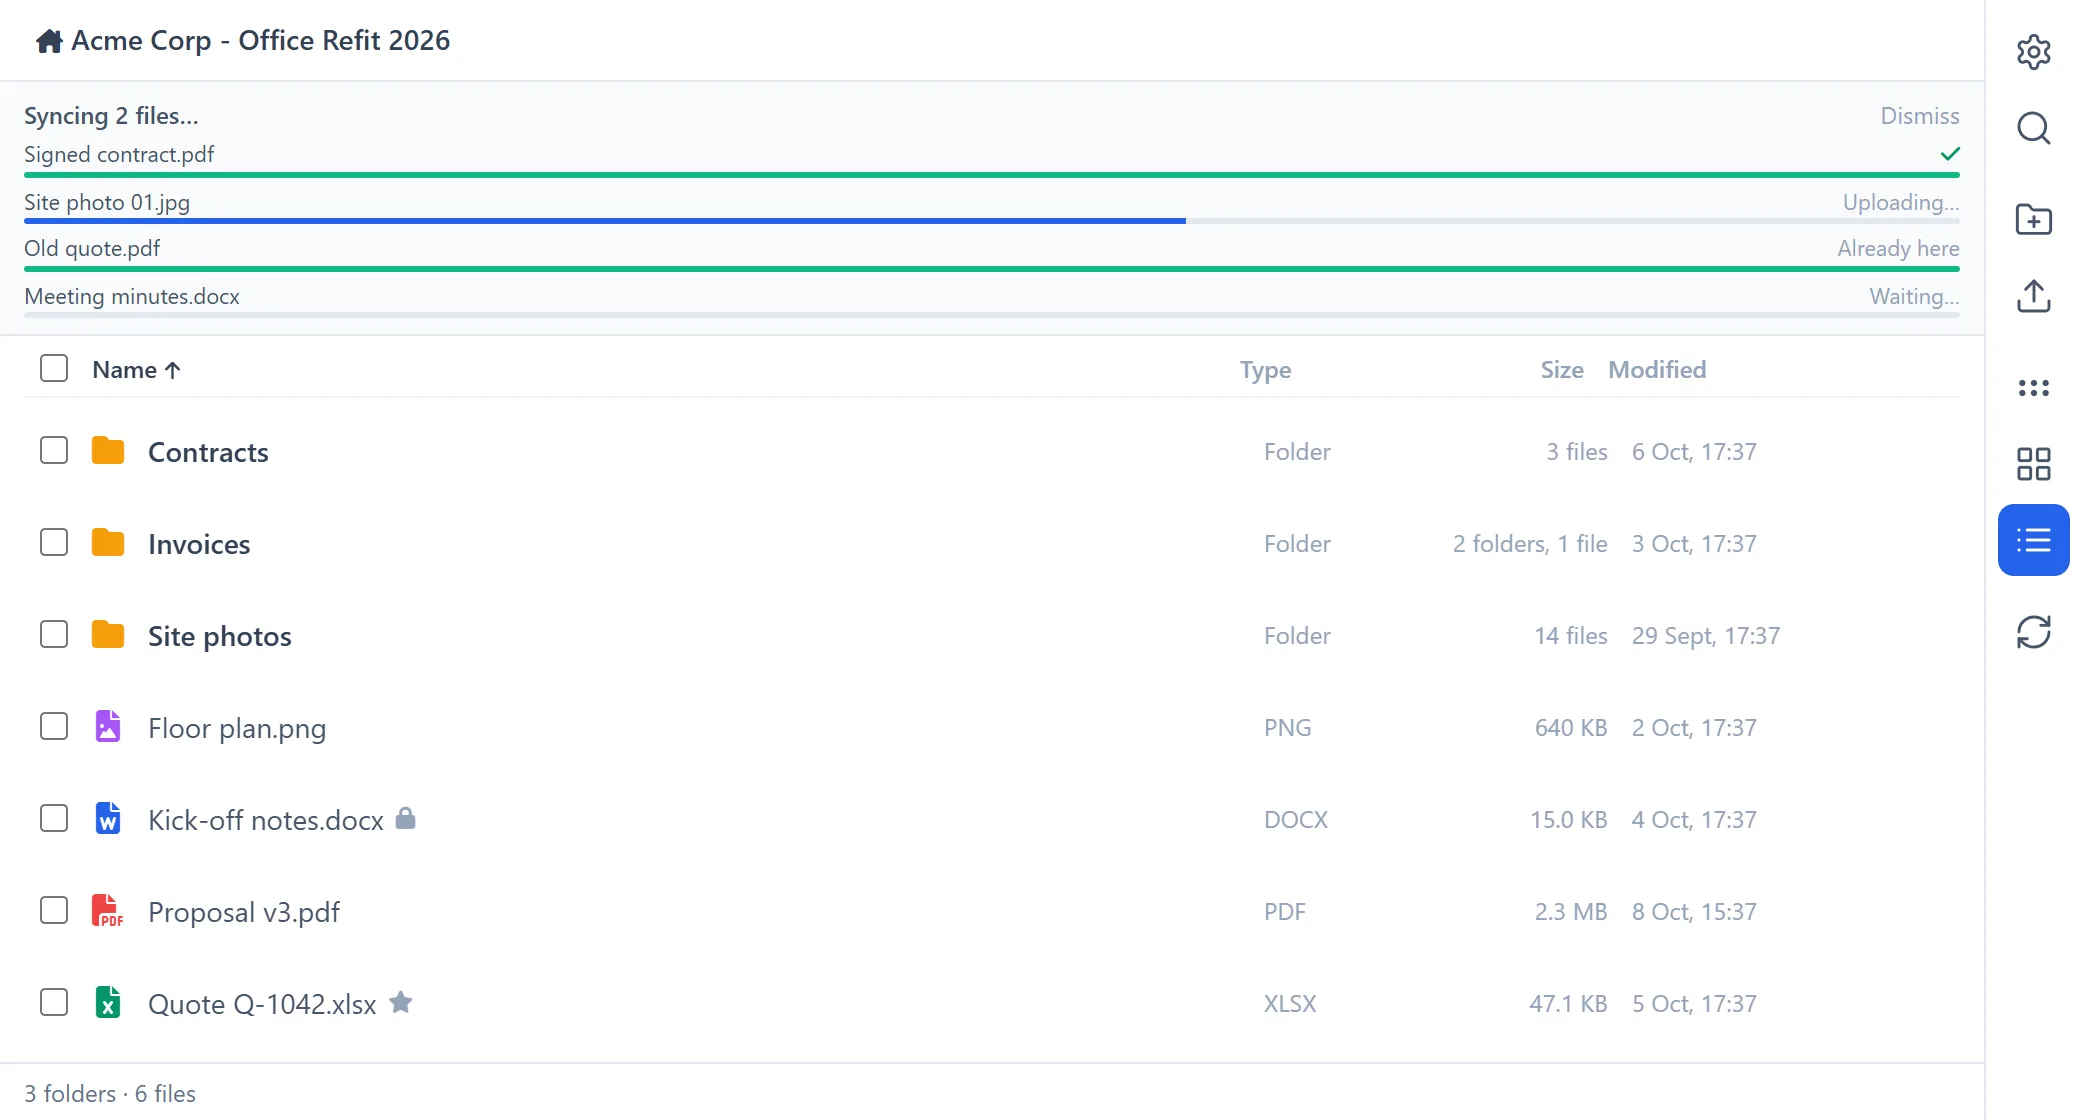
Task: Go to home via the house icon
Action: tap(49, 41)
